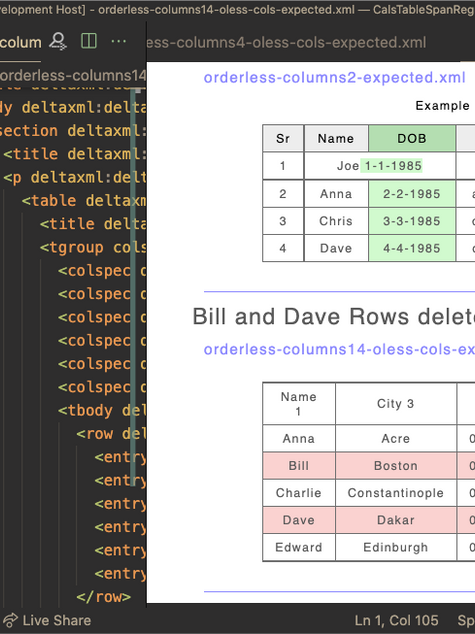Click the City 3 header cell
Screen dimensions: 475x634
tap(396, 404)
